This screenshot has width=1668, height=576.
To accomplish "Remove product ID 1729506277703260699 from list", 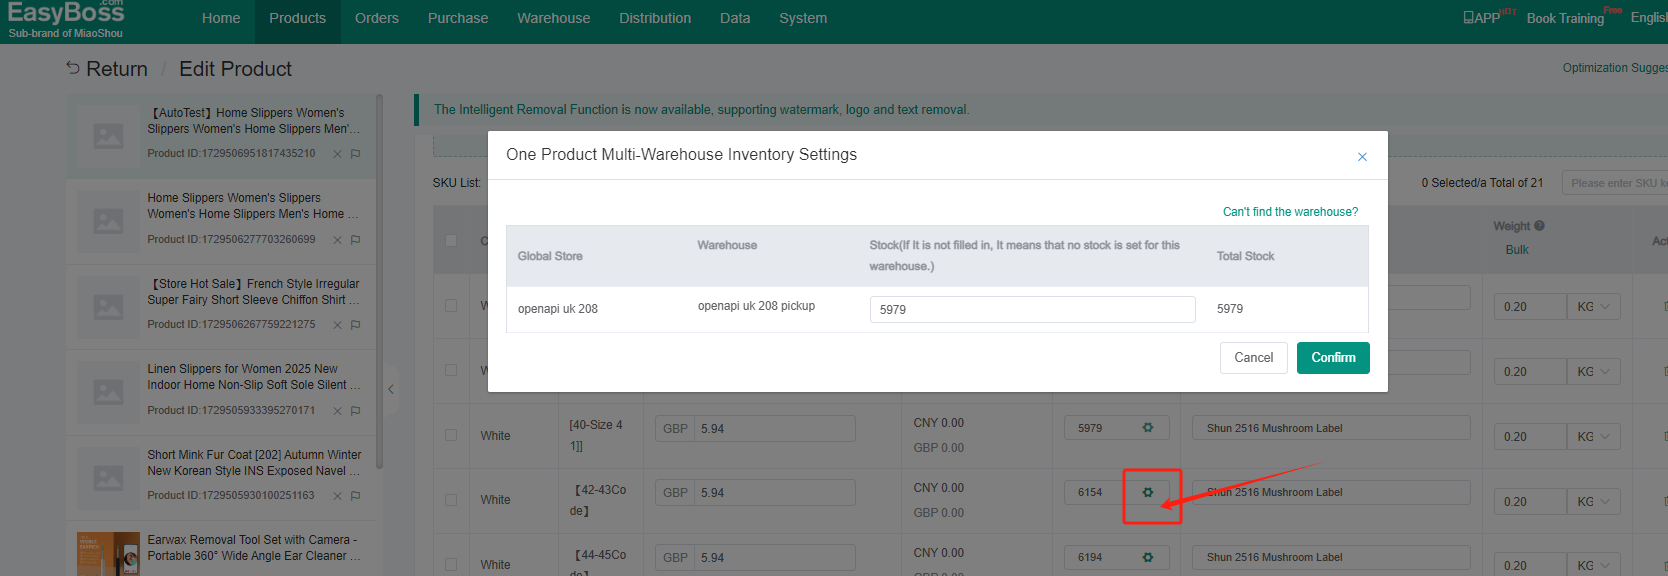I will (x=338, y=240).
